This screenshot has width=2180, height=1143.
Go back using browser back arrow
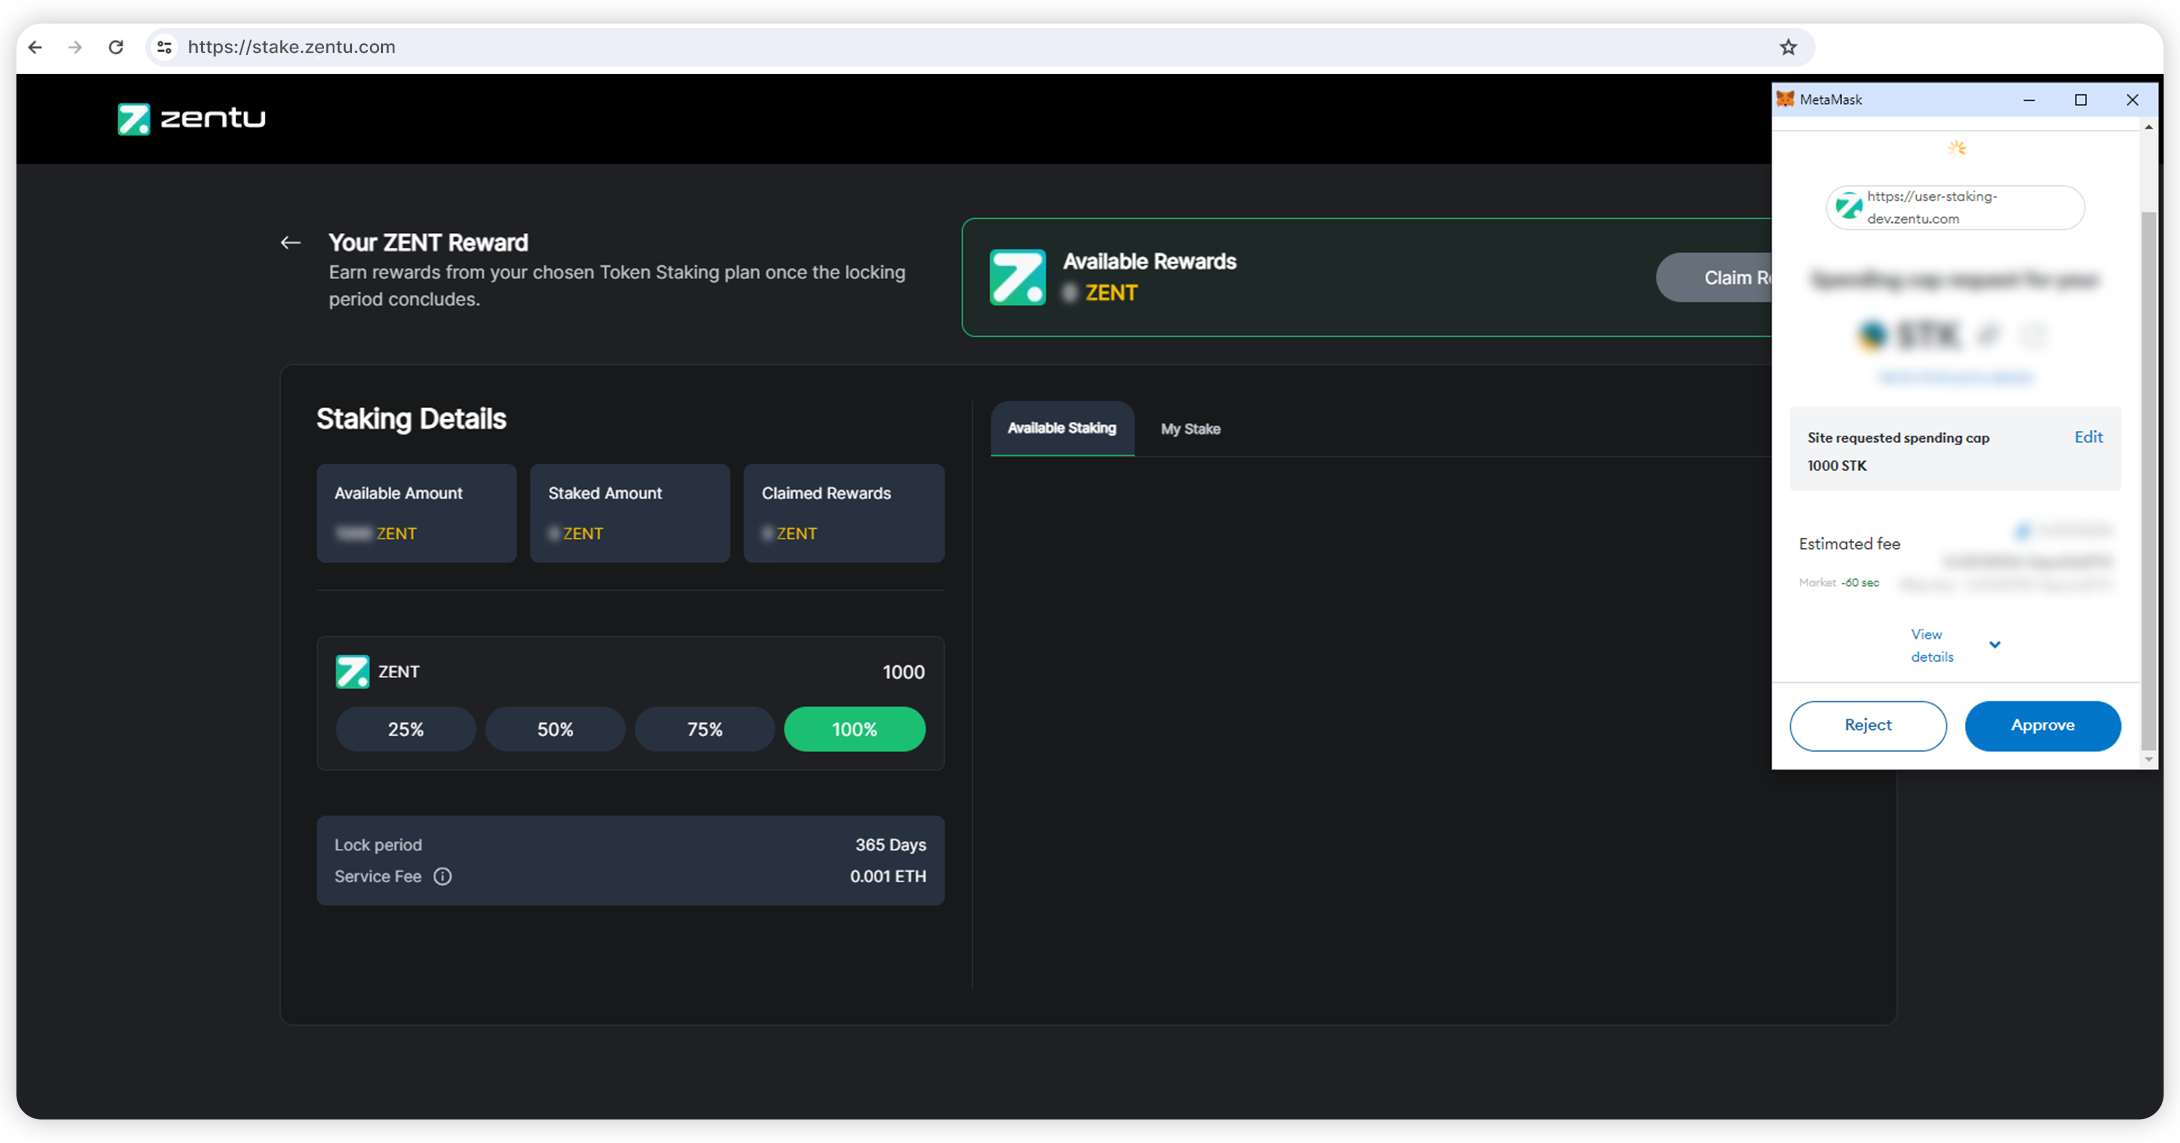point(36,47)
